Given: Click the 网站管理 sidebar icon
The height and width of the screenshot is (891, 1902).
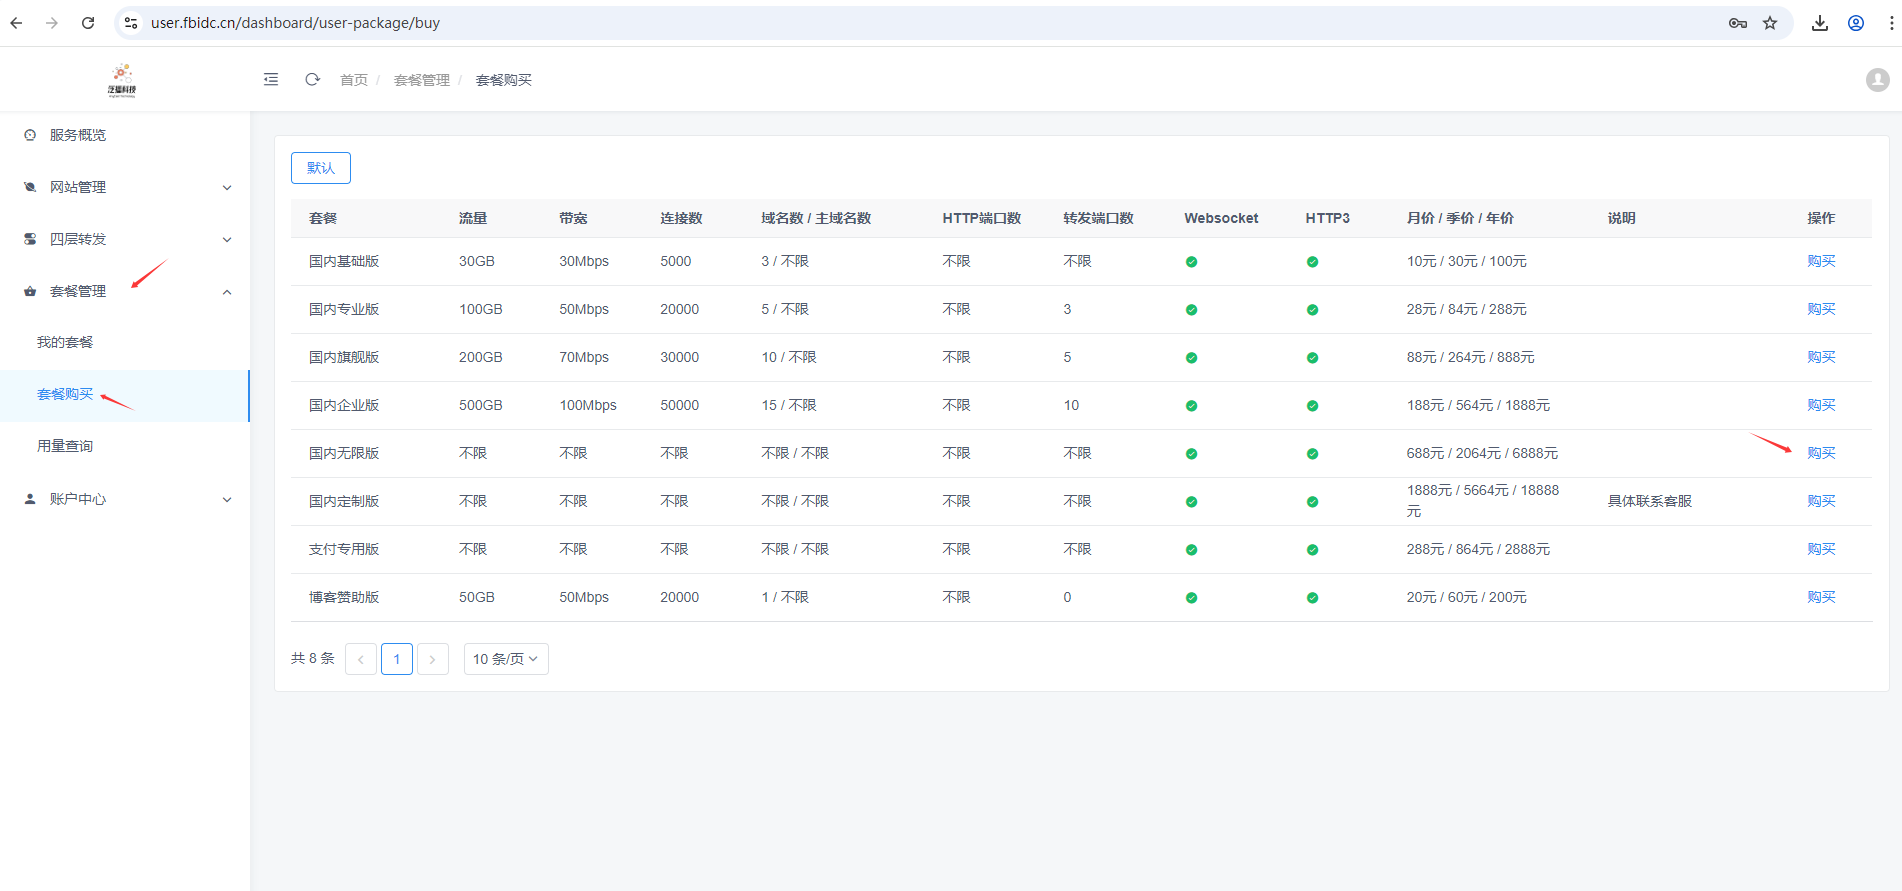Looking at the screenshot, I should [30, 187].
